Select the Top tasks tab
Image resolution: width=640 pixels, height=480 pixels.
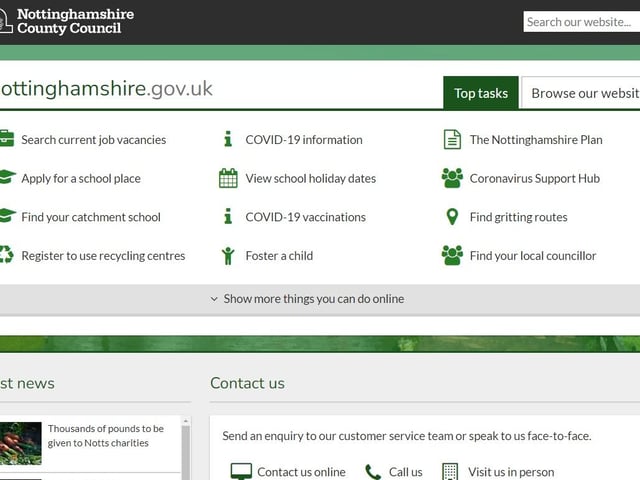481,93
